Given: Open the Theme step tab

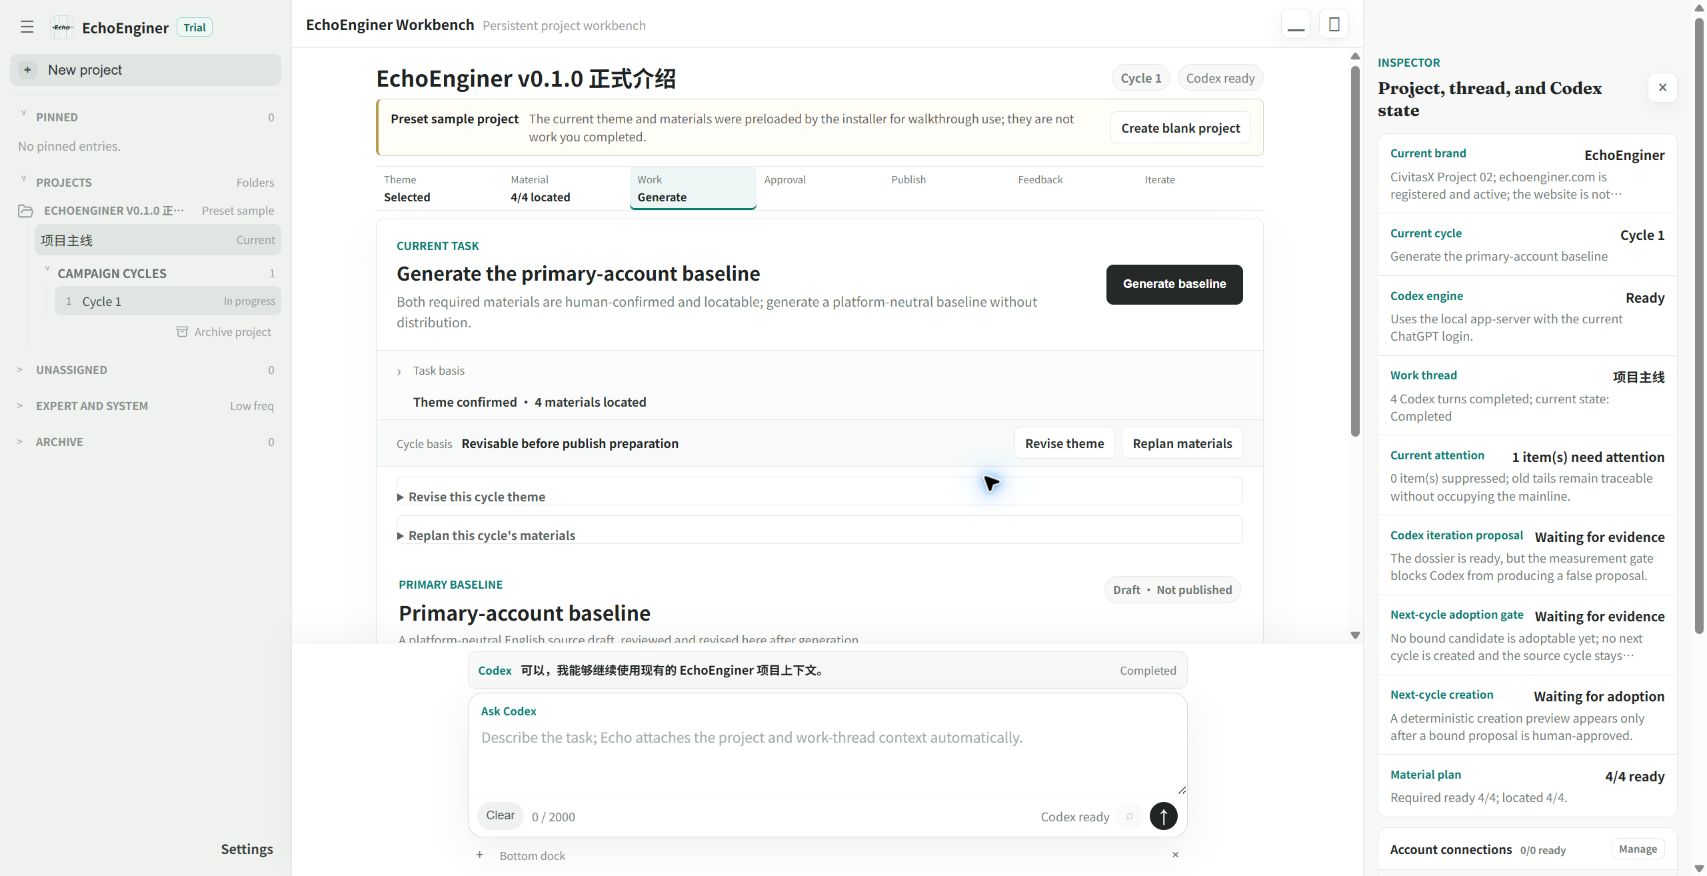Looking at the screenshot, I should click(x=439, y=188).
